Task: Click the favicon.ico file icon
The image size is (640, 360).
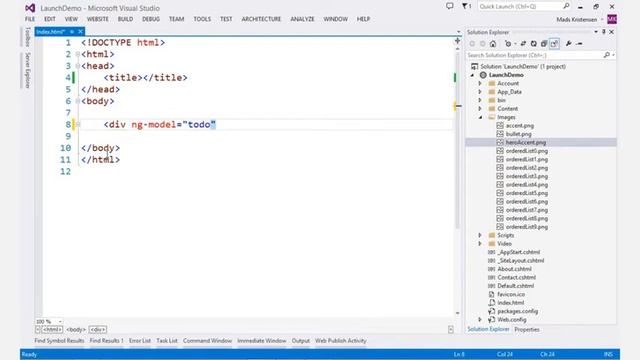Action: (491, 294)
